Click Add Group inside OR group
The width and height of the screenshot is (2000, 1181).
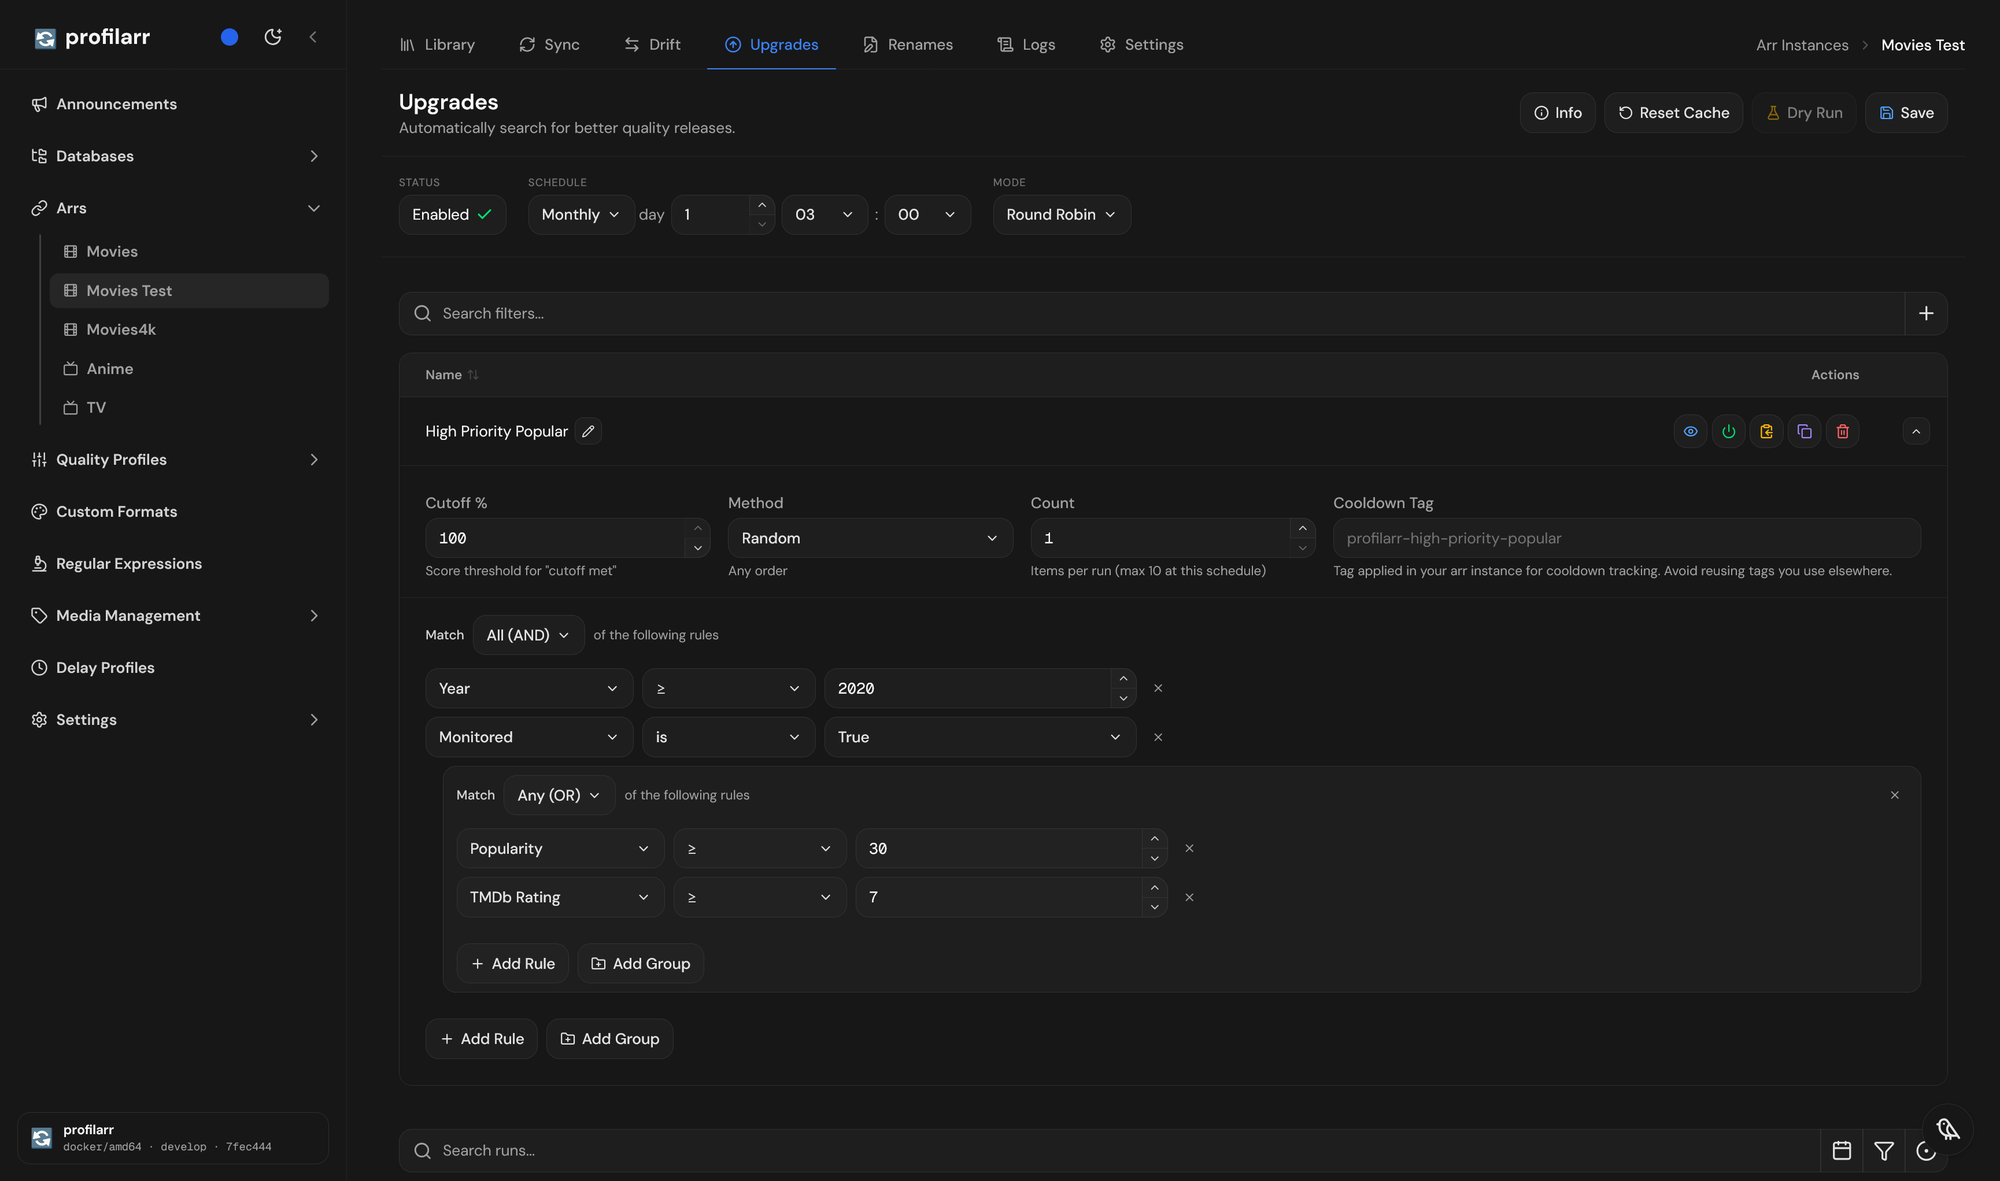(x=640, y=963)
